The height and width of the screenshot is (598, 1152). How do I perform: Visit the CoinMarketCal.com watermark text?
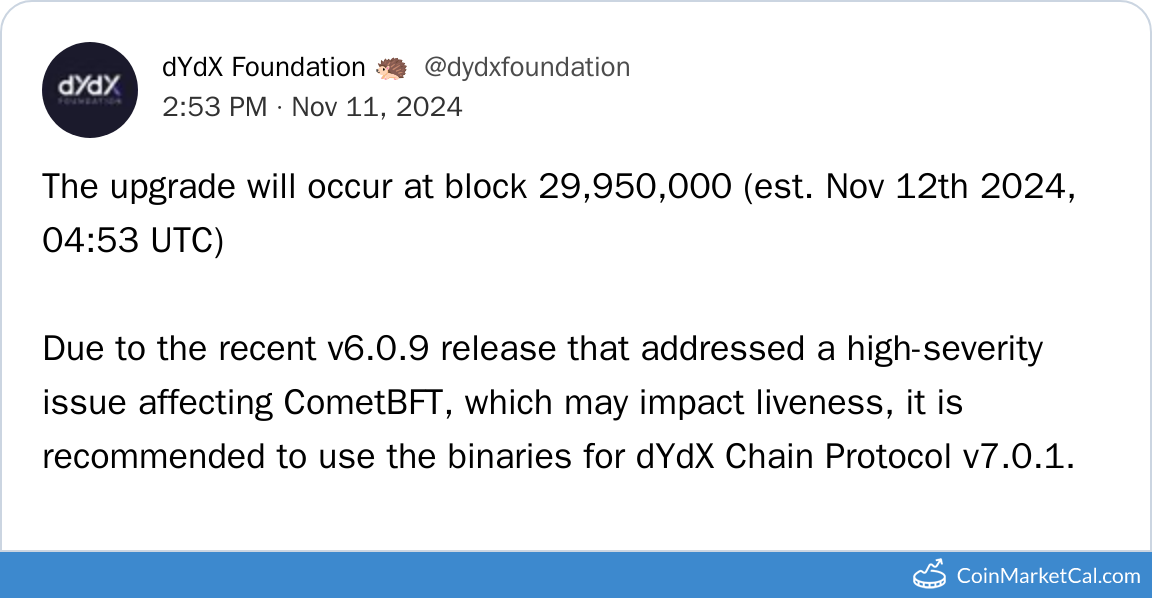pos(1048,576)
